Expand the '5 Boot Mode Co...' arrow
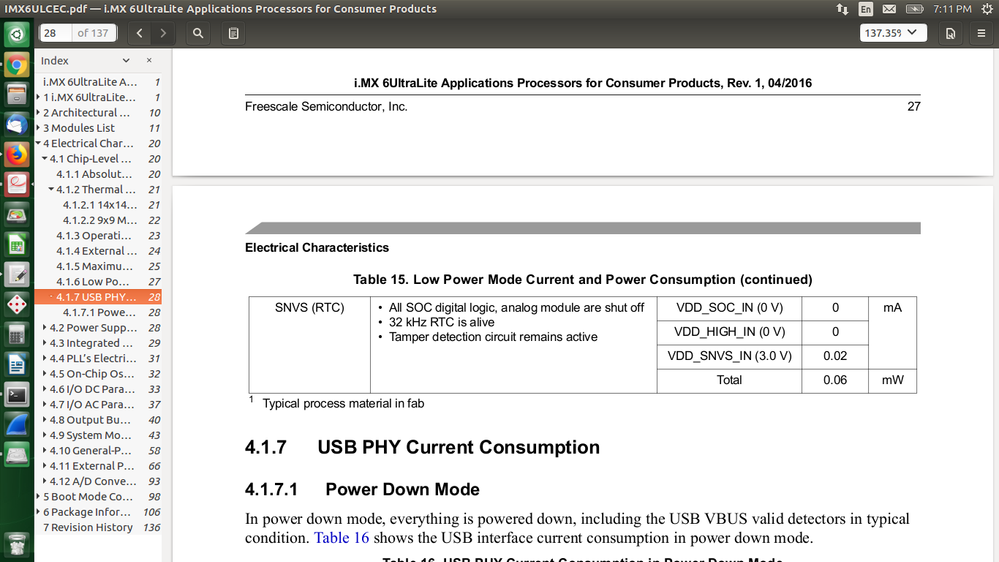 [38, 496]
